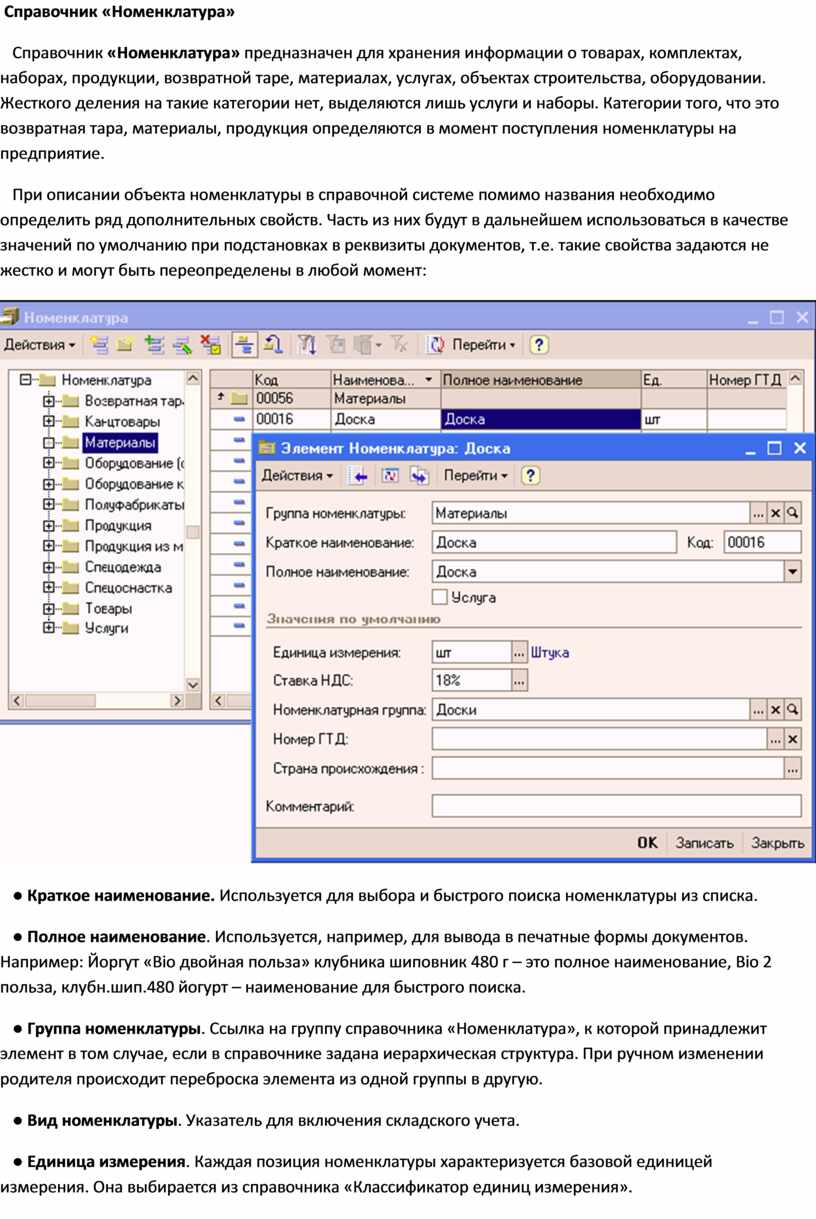
Task: Click the 00016 code cell in the list
Action: pos(291,419)
